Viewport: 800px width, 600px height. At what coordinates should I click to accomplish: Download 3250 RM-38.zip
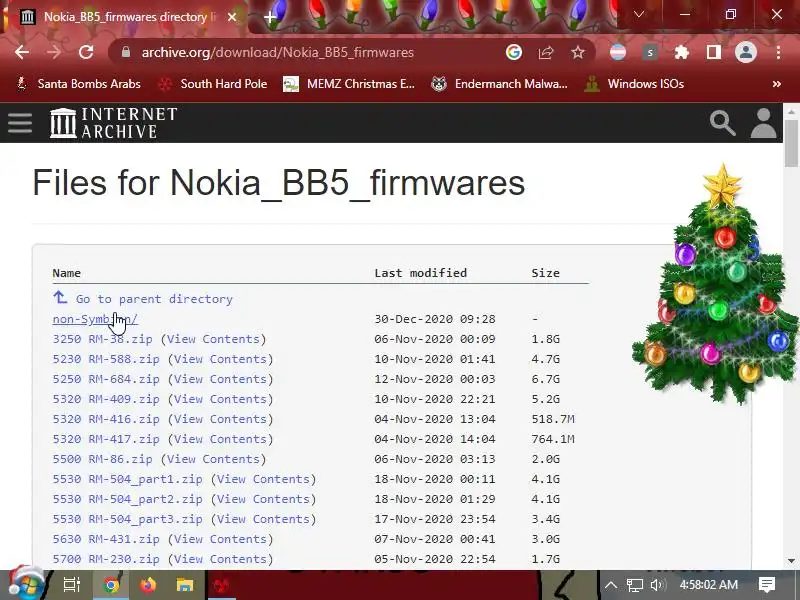pos(102,339)
